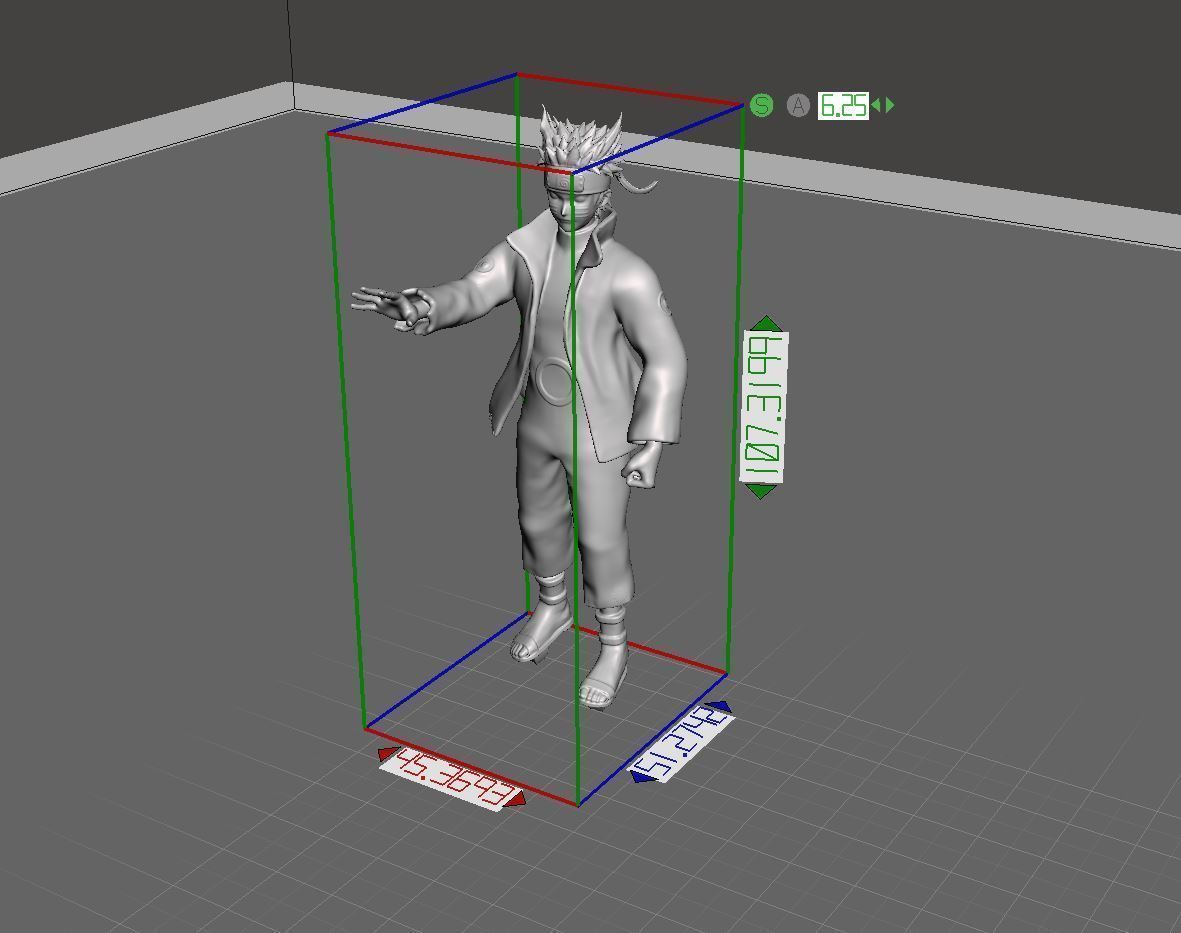Click the red width value 45.3693
The image size is (1181, 933).
(x=451, y=779)
